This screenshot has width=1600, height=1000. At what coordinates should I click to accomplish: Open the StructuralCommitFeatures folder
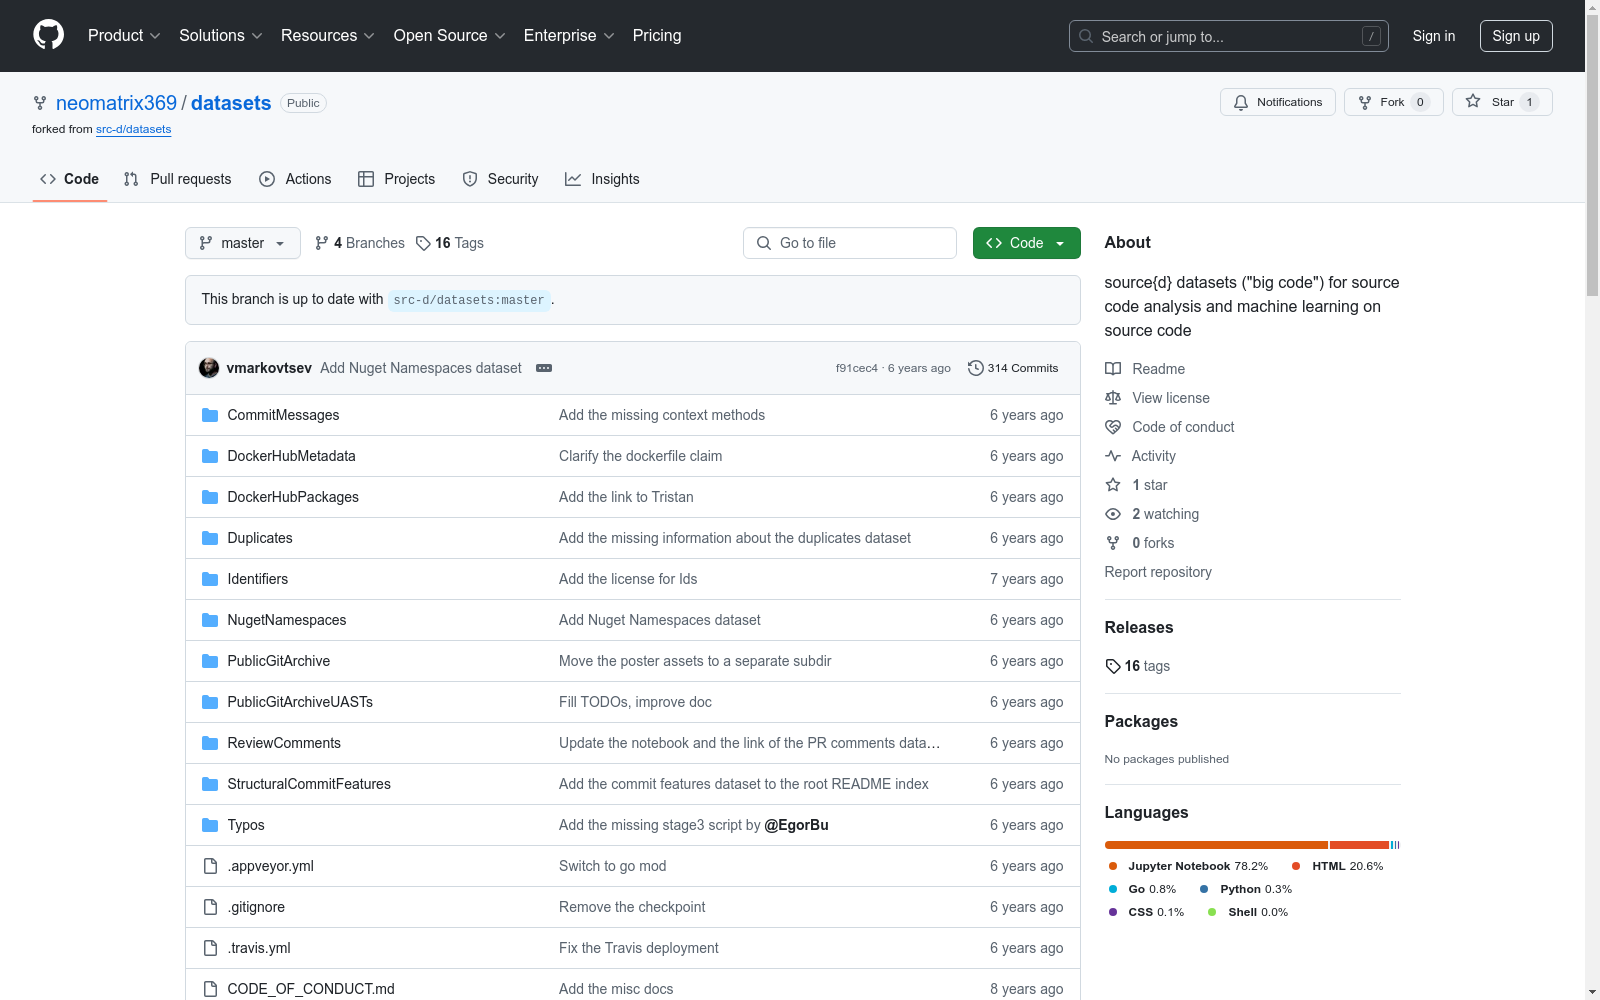click(309, 784)
